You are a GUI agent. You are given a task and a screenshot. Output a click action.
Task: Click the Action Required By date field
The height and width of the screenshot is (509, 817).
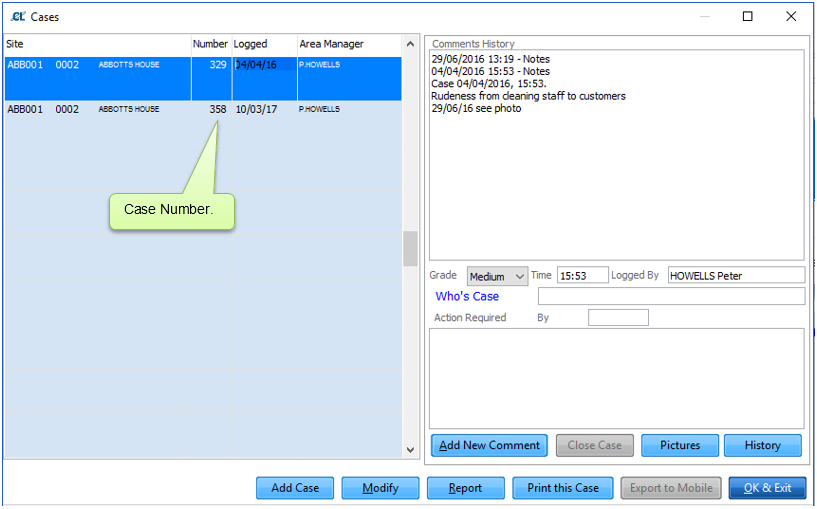(618, 317)
